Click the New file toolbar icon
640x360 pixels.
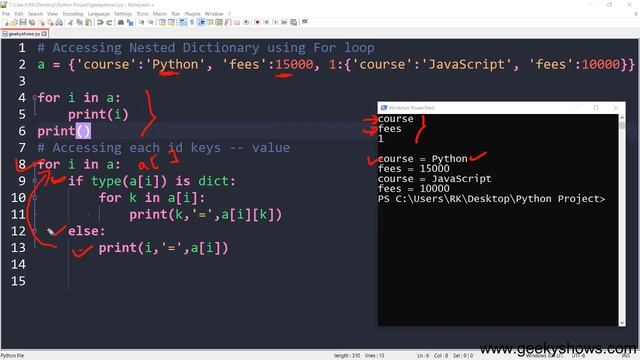point(6,22)
